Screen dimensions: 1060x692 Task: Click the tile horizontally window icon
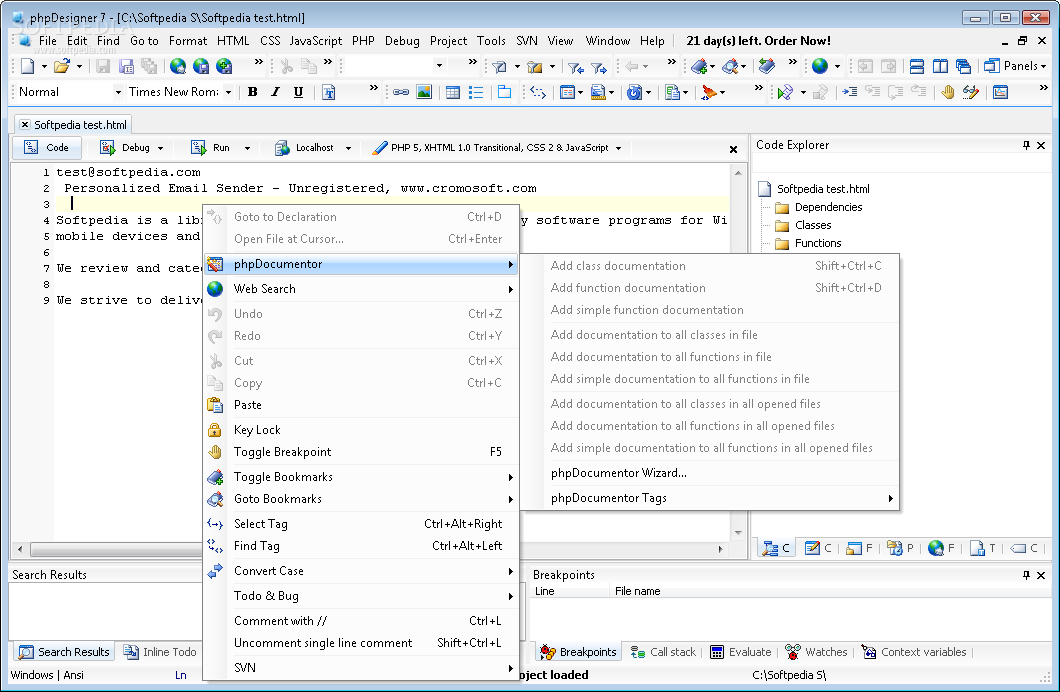917,66
